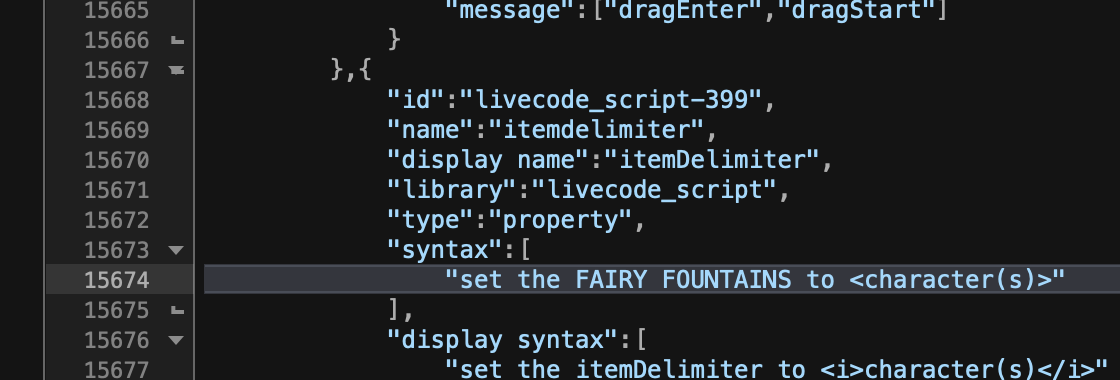Click the "id" key
Viewport: 1120px width, 380px height.
416,100
